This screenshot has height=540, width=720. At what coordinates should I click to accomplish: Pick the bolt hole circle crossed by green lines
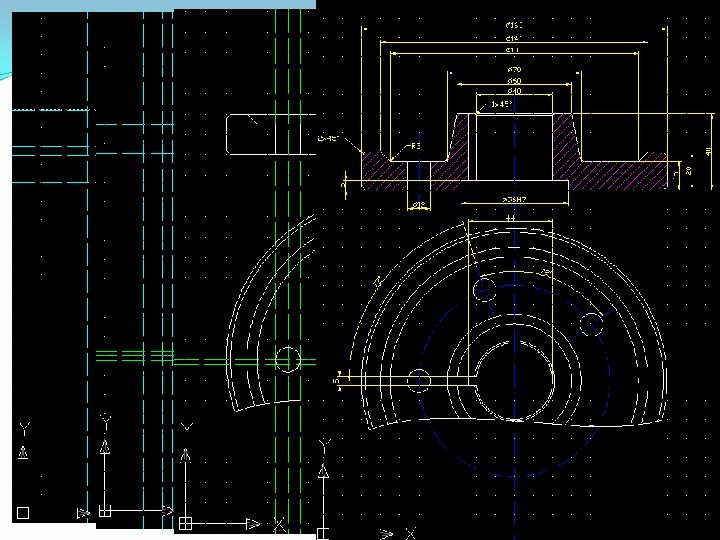288,360
